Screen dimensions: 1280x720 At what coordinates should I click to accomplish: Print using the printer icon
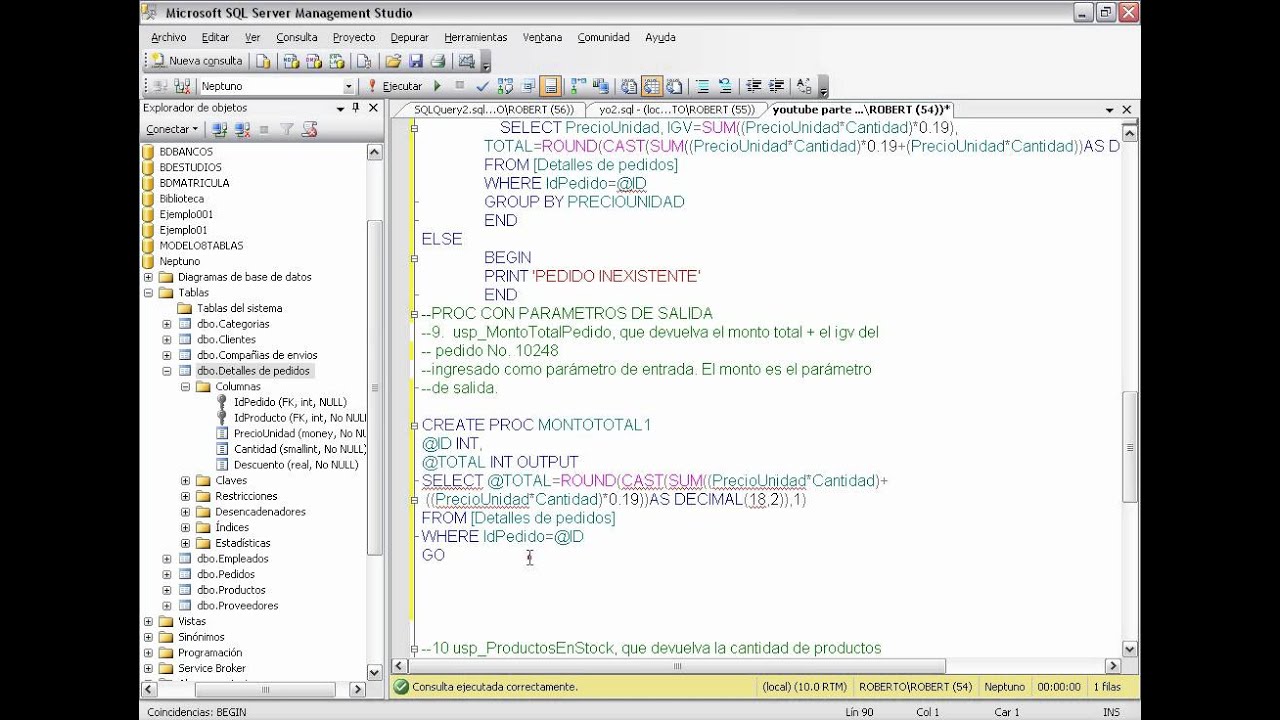pyautogui.click(x=438, y=61)
